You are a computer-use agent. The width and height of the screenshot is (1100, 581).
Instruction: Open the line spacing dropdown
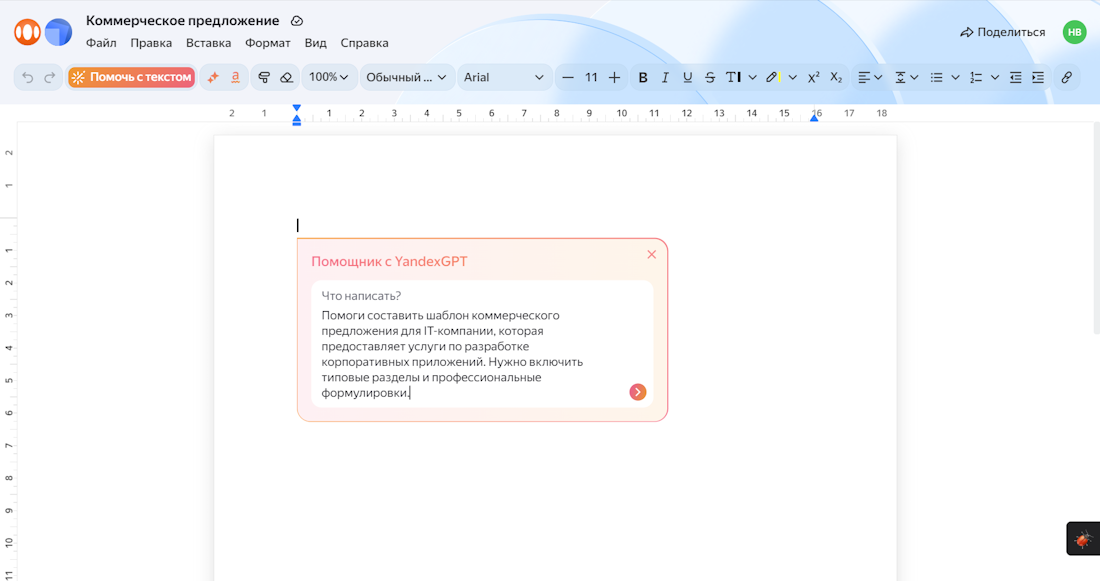[906, 77]
